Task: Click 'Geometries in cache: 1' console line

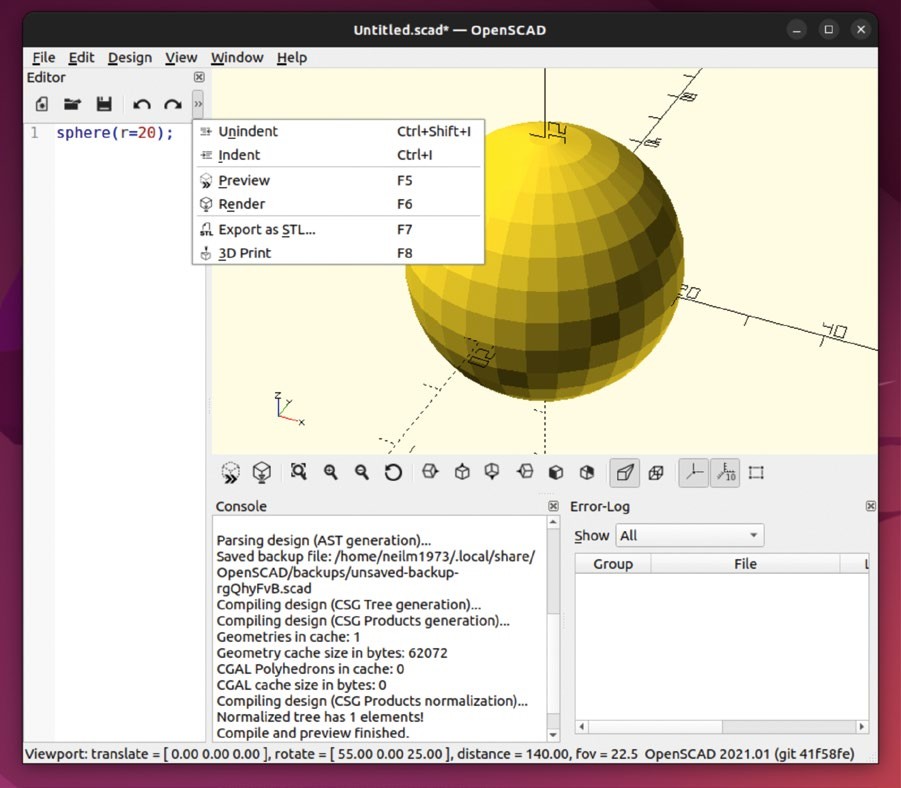Action: click(x=288, y=637)
